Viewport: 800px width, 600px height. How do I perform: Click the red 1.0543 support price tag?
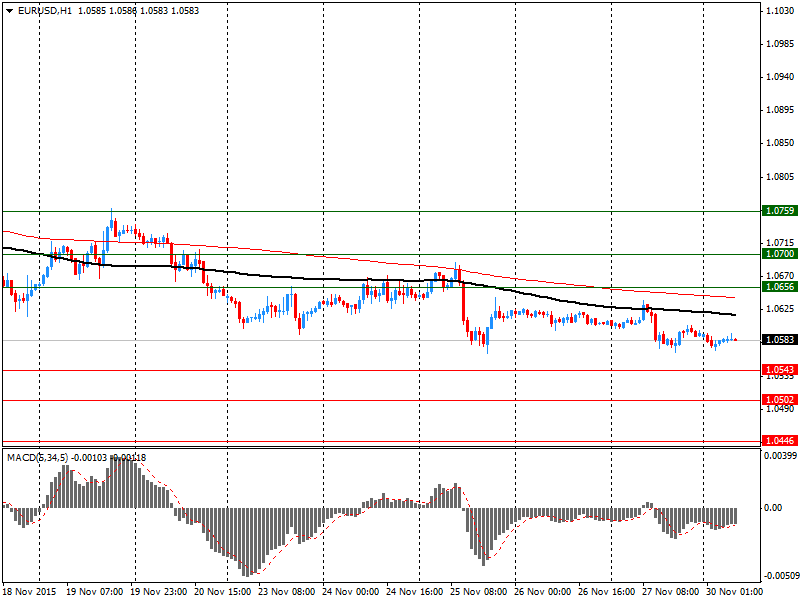click(780, 369)
